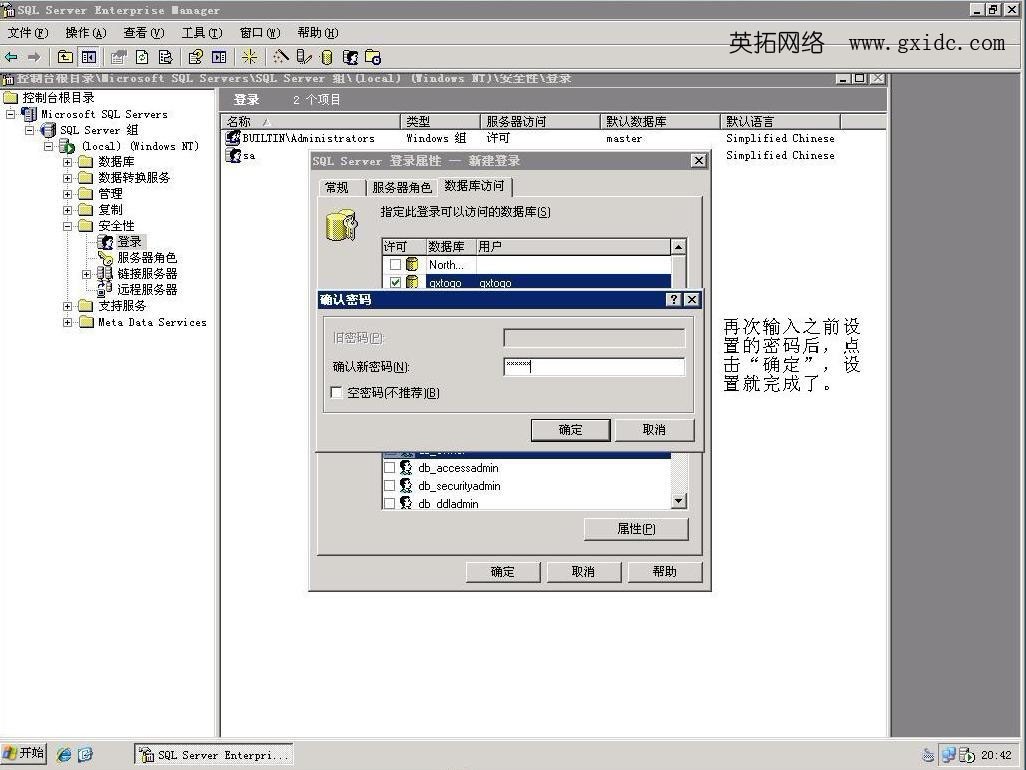
Task: Click the Up One Level toolbar icon
Action: [65, 57]
